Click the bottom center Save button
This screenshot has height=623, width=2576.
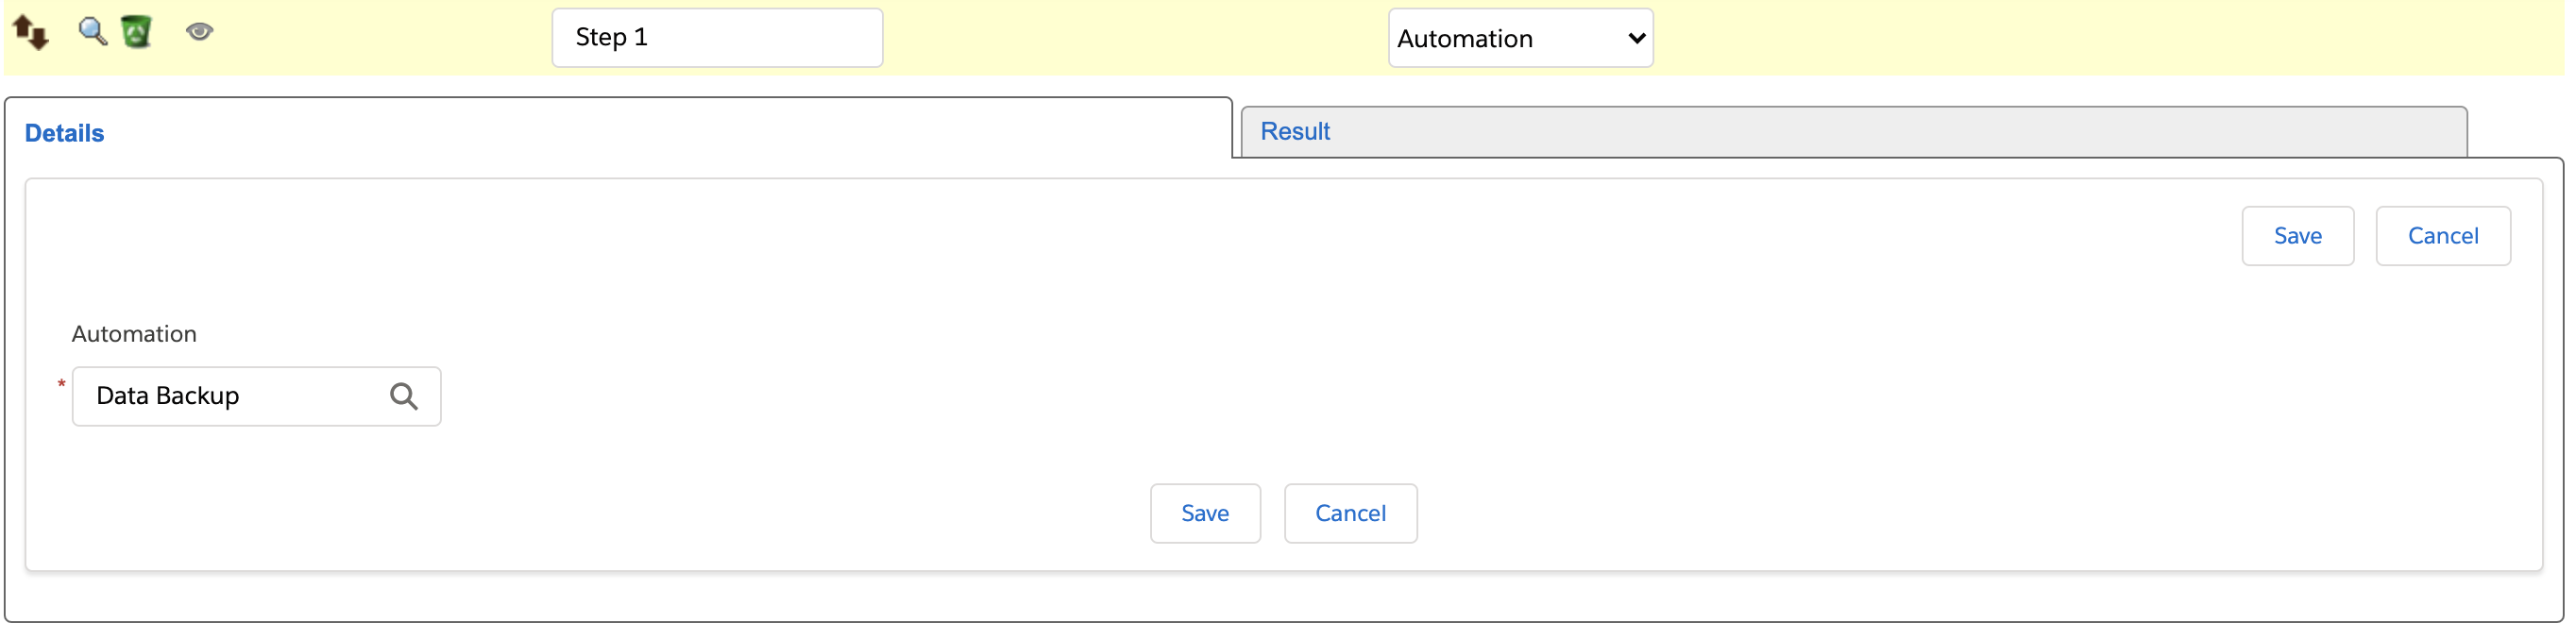pyautogui.click(x=1205, y=513)
